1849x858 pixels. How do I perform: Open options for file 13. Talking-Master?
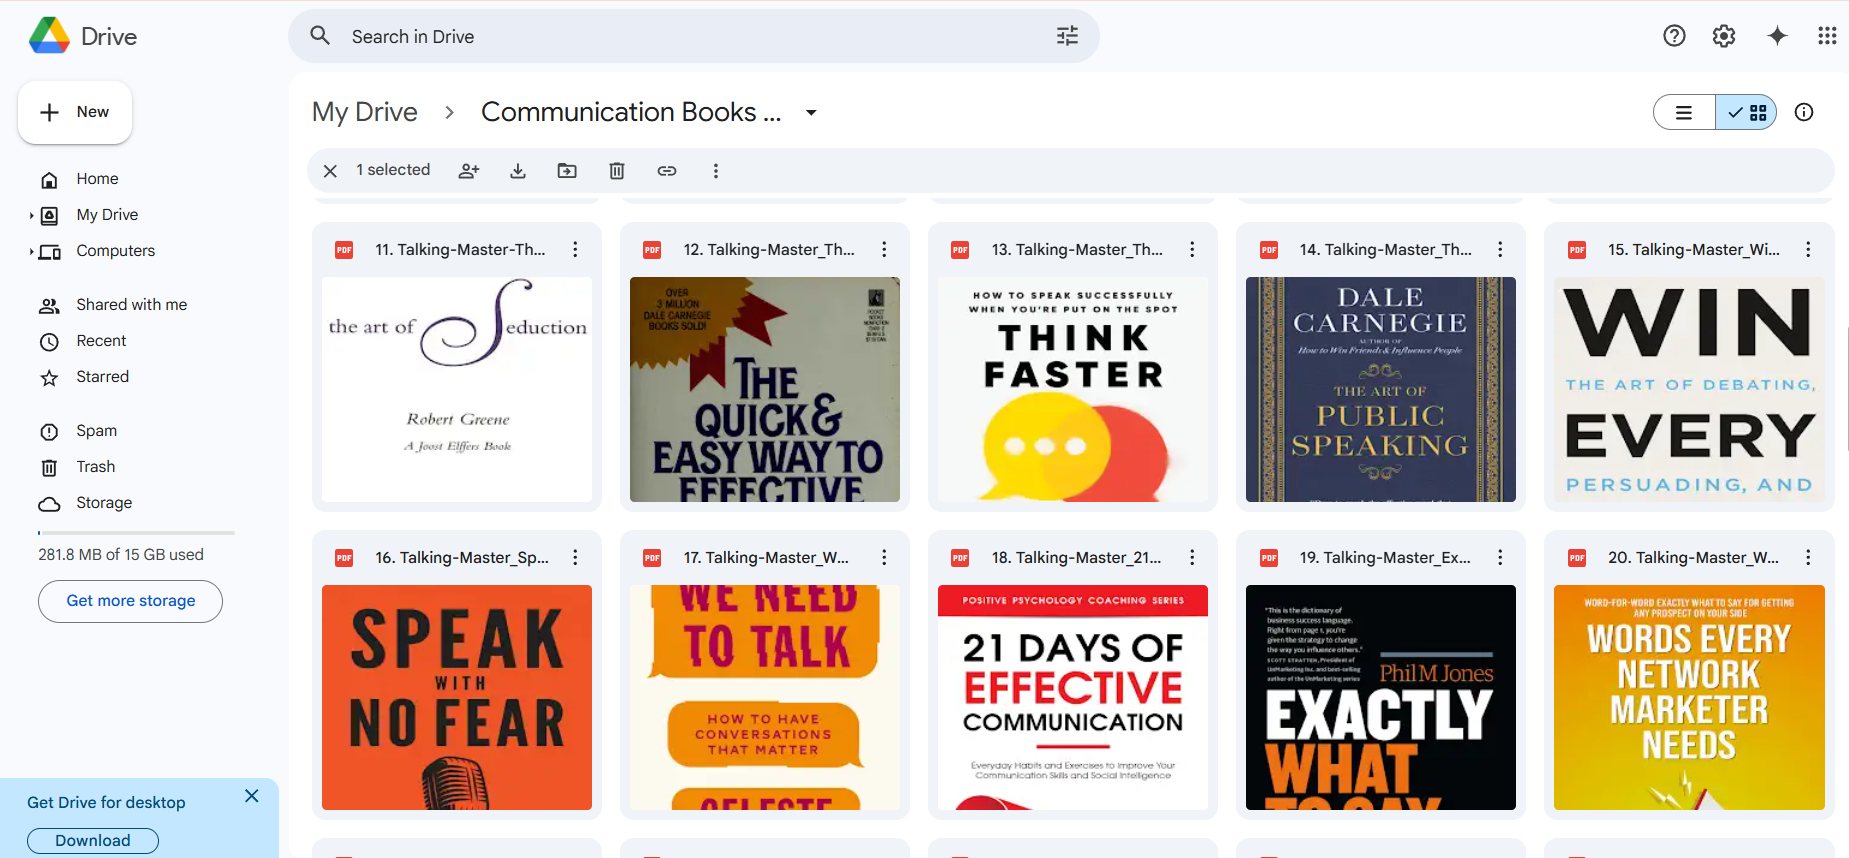[1192, 249]
